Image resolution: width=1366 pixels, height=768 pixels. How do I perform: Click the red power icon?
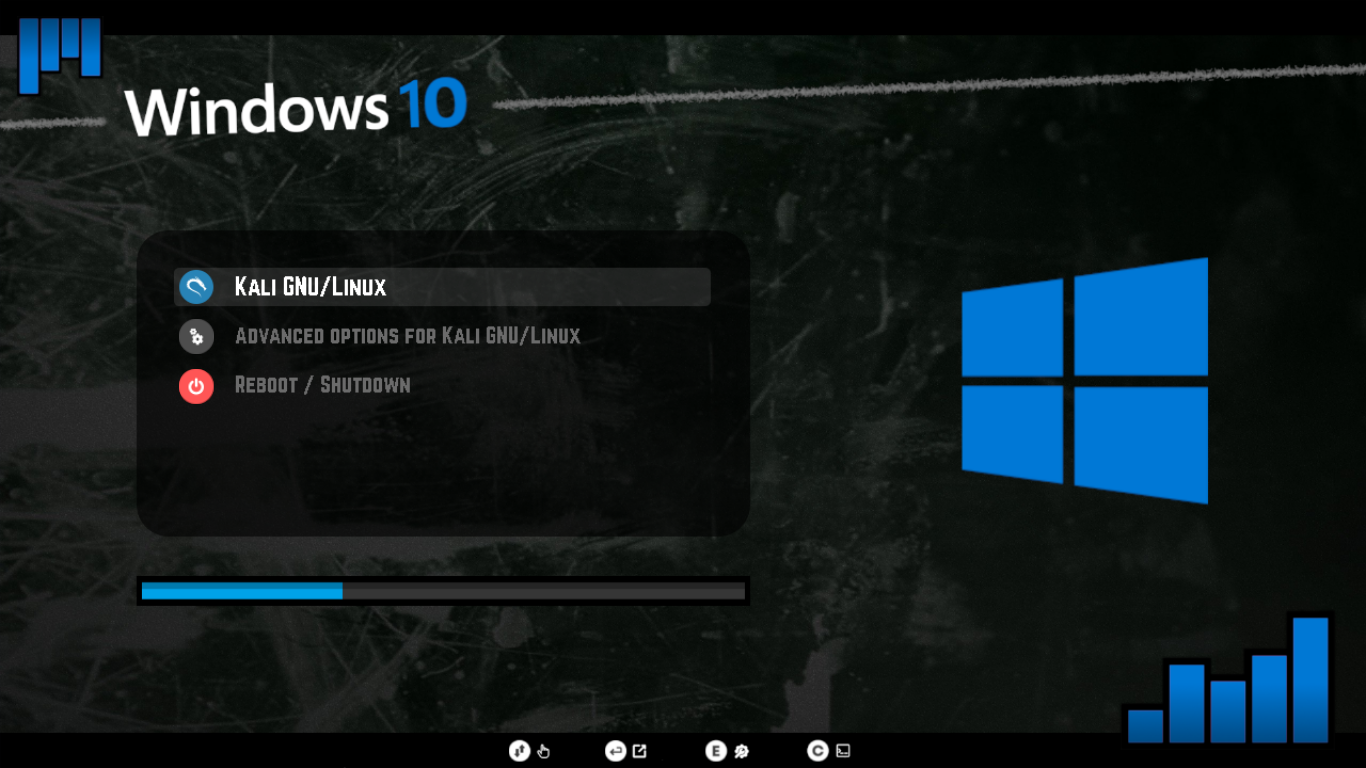click(196, 386)
